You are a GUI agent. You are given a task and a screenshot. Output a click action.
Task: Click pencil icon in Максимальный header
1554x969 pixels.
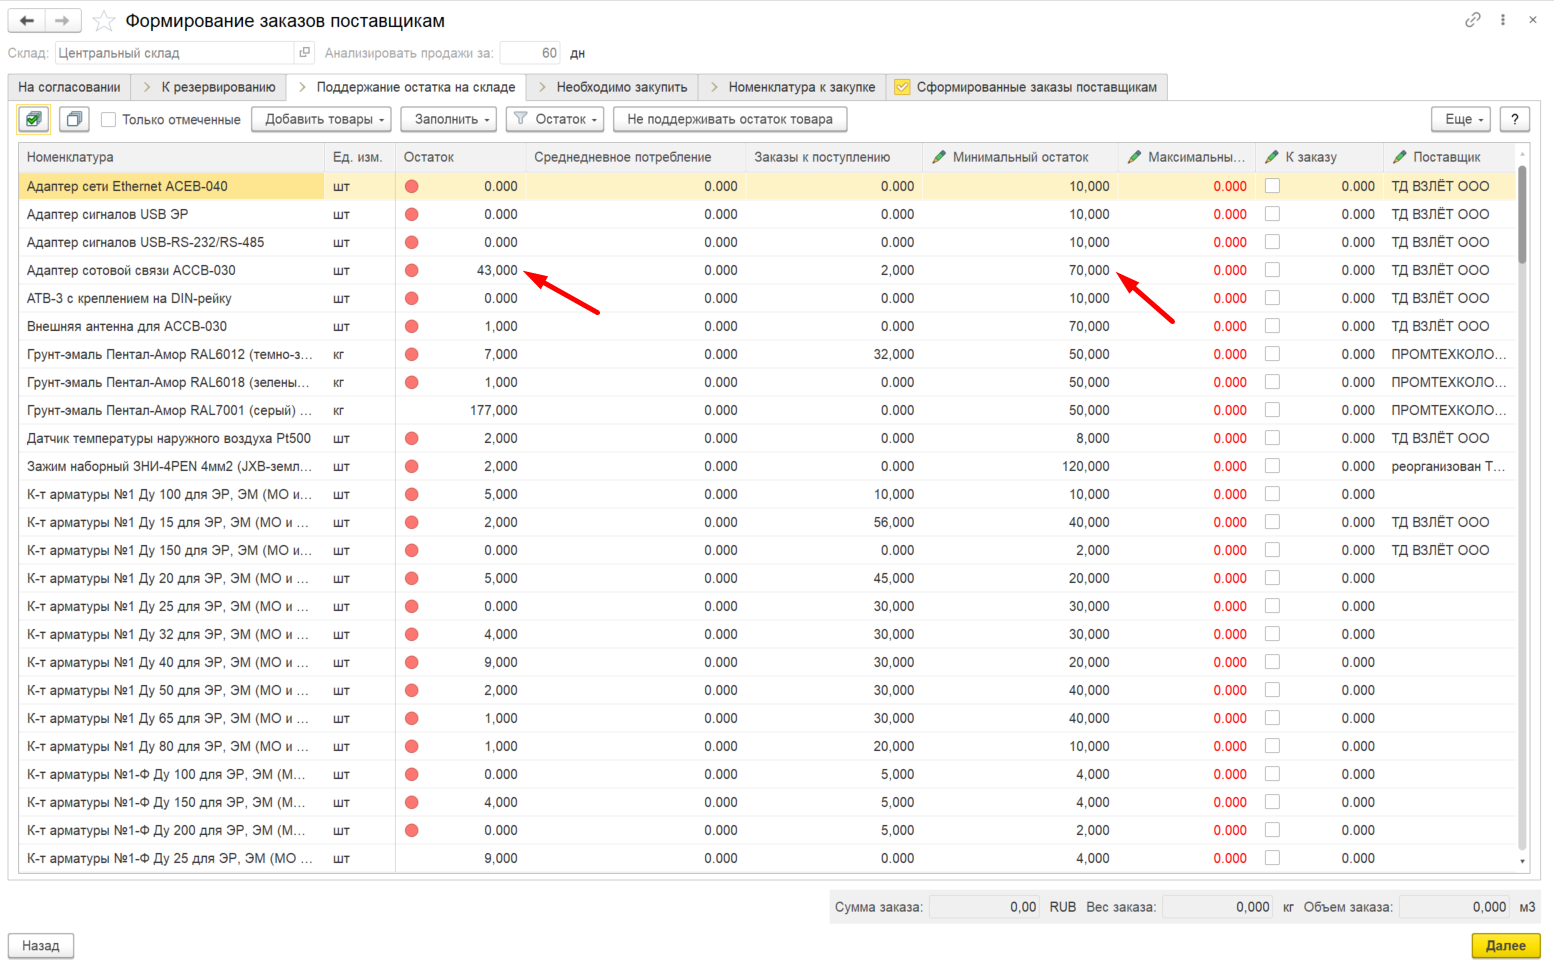[1134, 157]
